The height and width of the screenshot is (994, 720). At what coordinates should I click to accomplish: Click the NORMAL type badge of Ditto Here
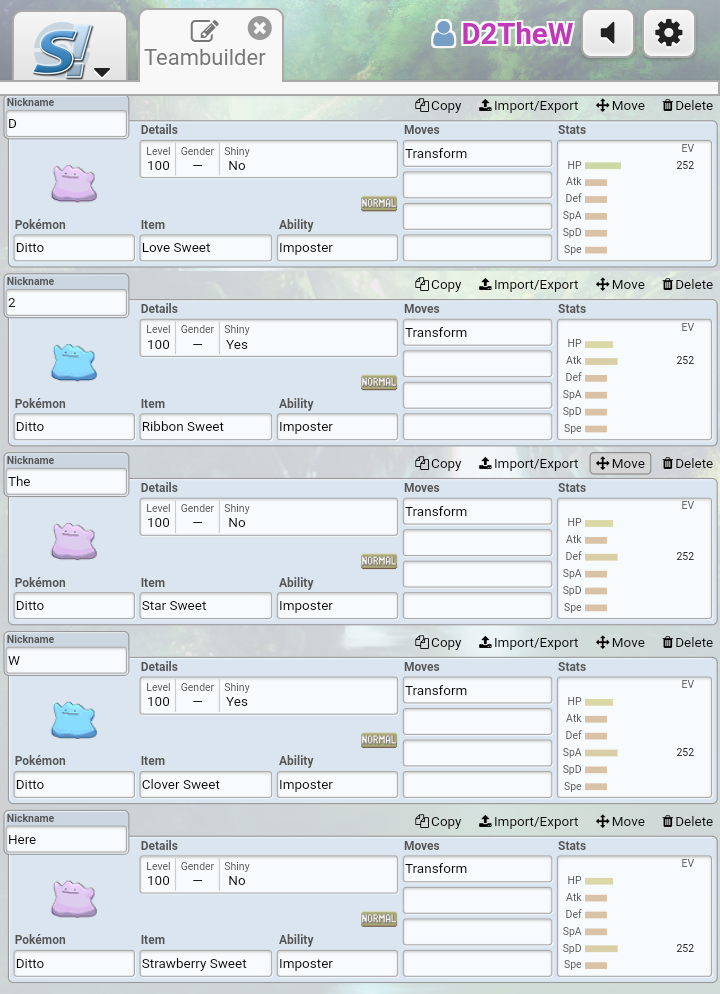click(x=378, y=919)
